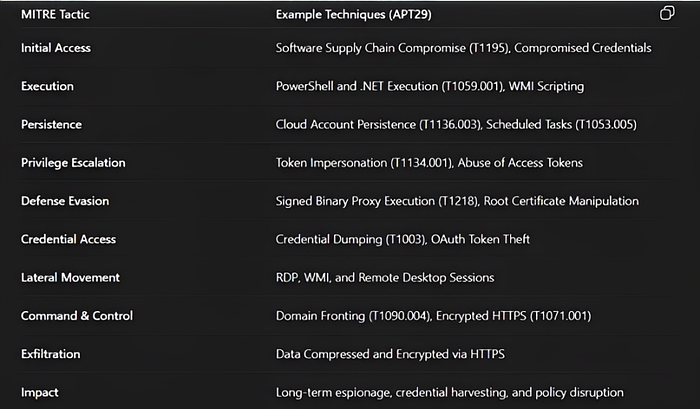Image resolution: width=700 pixels, height=409 pixels.
Task: Select the Command & Control row label
Action: pyautogui.click(x=77, y=316)
